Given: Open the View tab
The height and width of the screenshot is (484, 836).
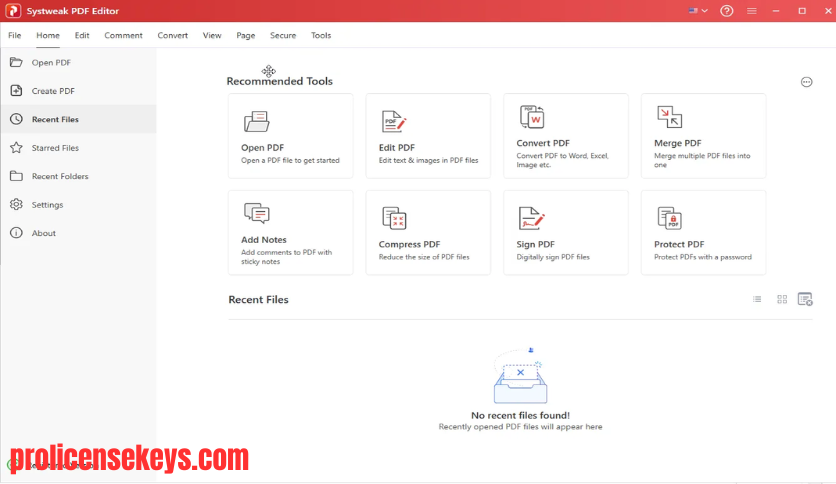Looking at the screenshot, I should coord(212,35).
